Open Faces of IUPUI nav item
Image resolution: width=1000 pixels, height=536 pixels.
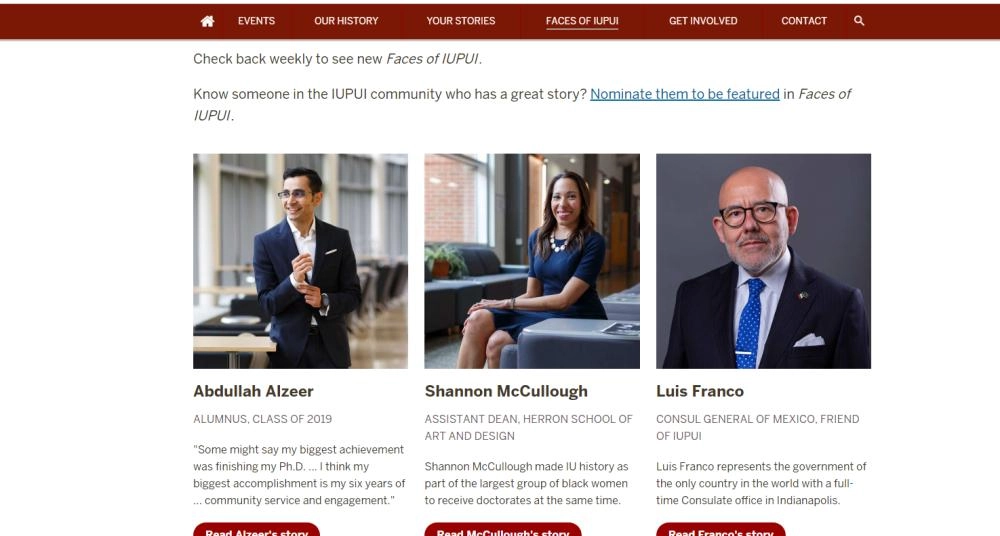point(582,21)
